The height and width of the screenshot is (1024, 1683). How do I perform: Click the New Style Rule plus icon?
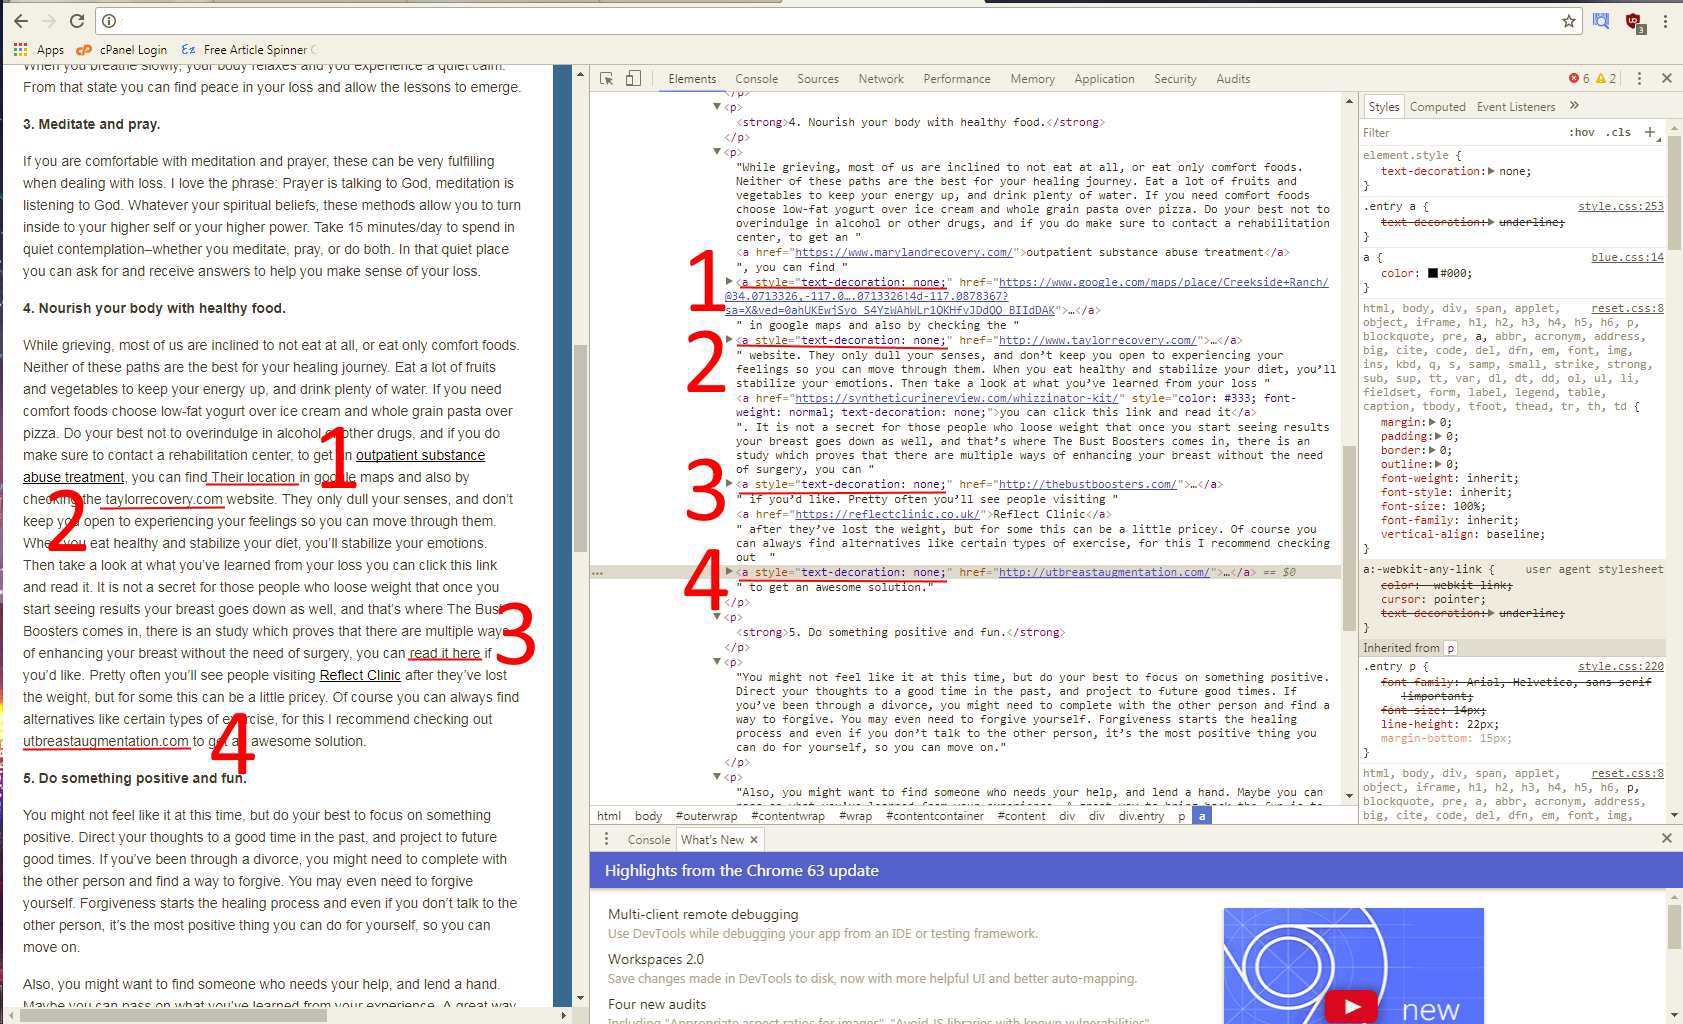[x=1650, y=132]
